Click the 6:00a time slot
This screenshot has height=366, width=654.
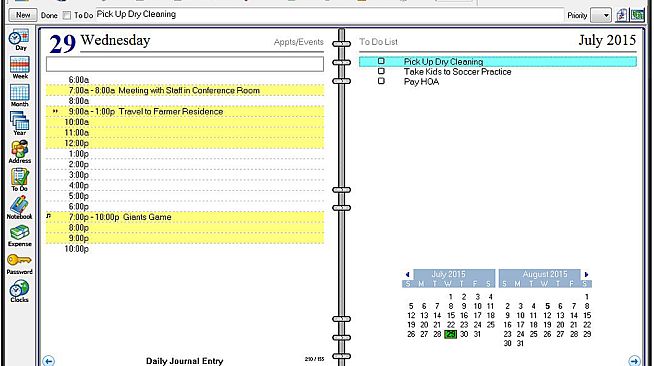pyautogui.click(x=185, y=80)
